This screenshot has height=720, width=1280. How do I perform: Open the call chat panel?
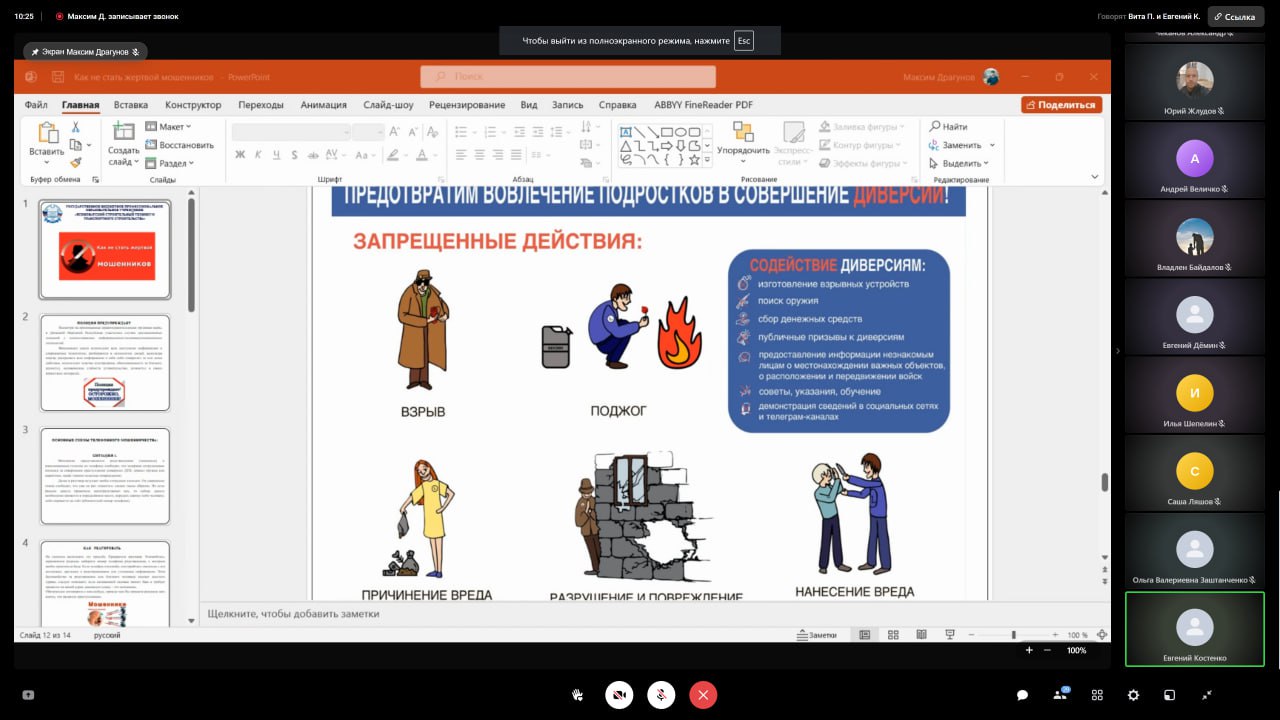click(1022, 695)
